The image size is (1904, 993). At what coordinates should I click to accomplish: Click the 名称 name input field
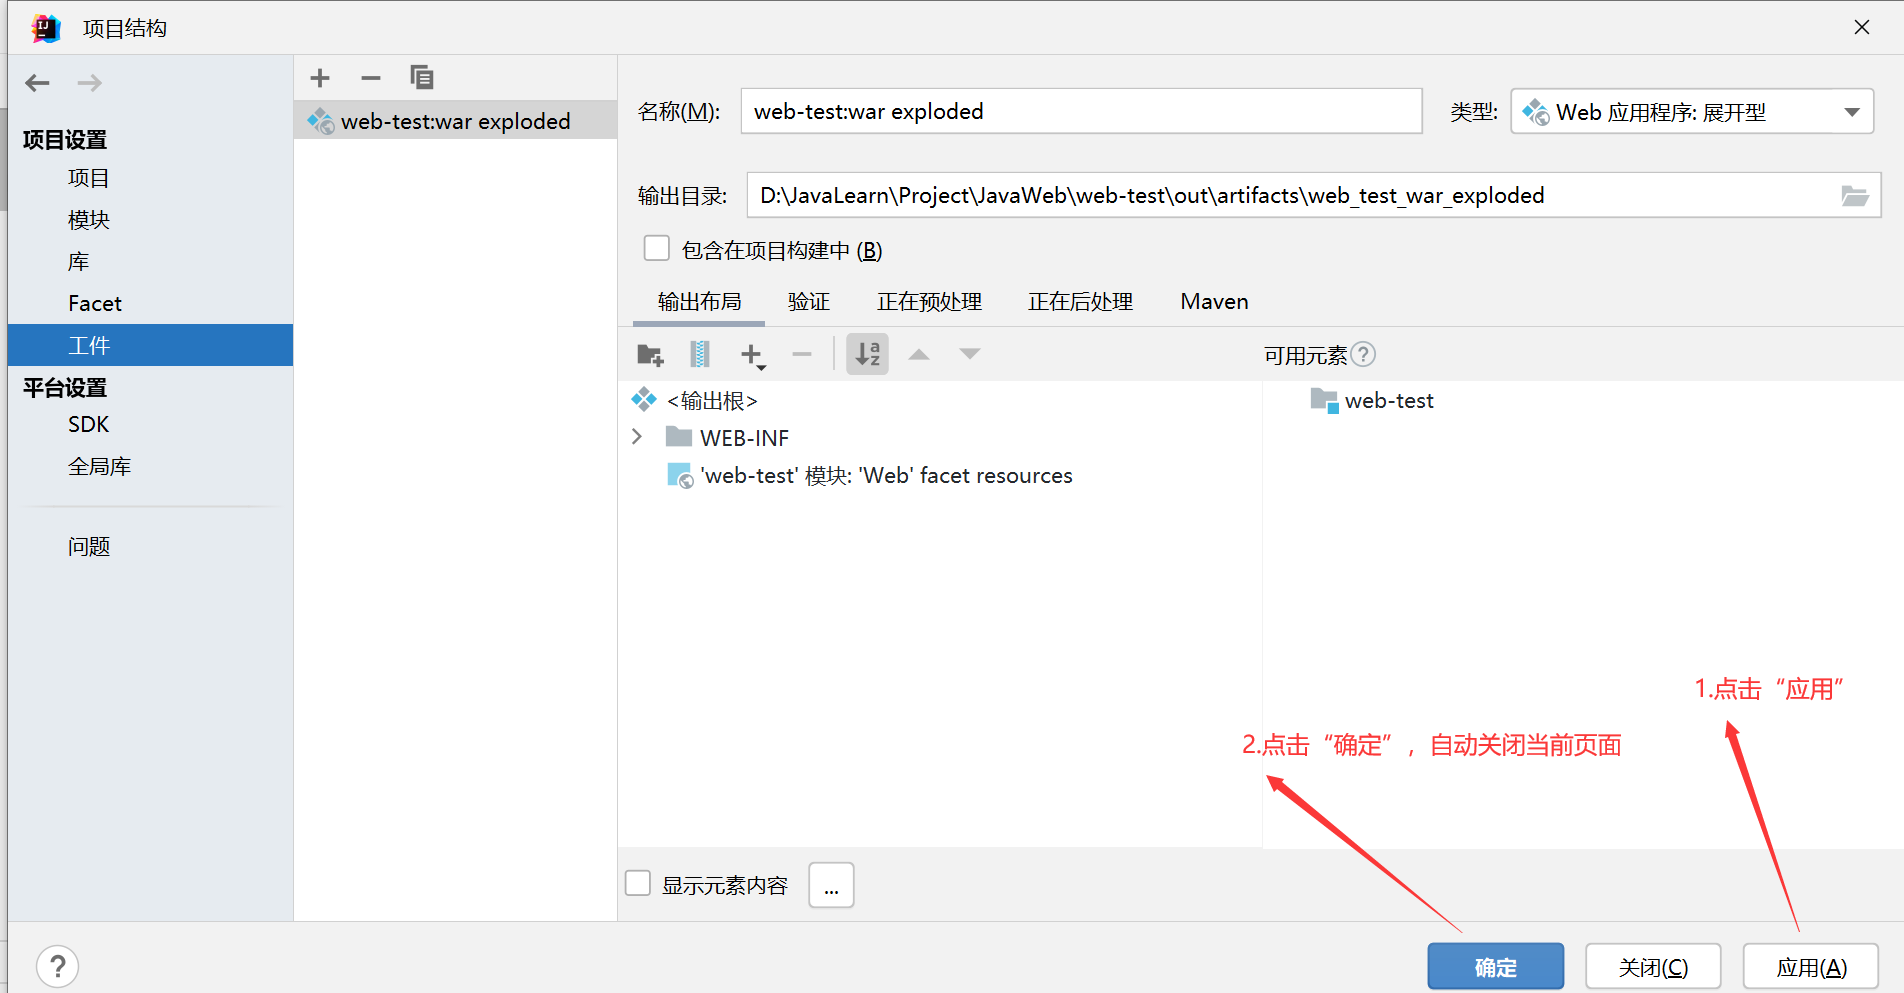pos(1081,111)
